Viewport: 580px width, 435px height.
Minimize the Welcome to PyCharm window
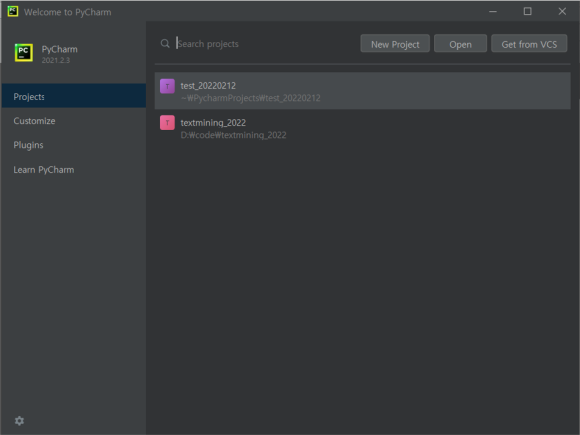493,11
